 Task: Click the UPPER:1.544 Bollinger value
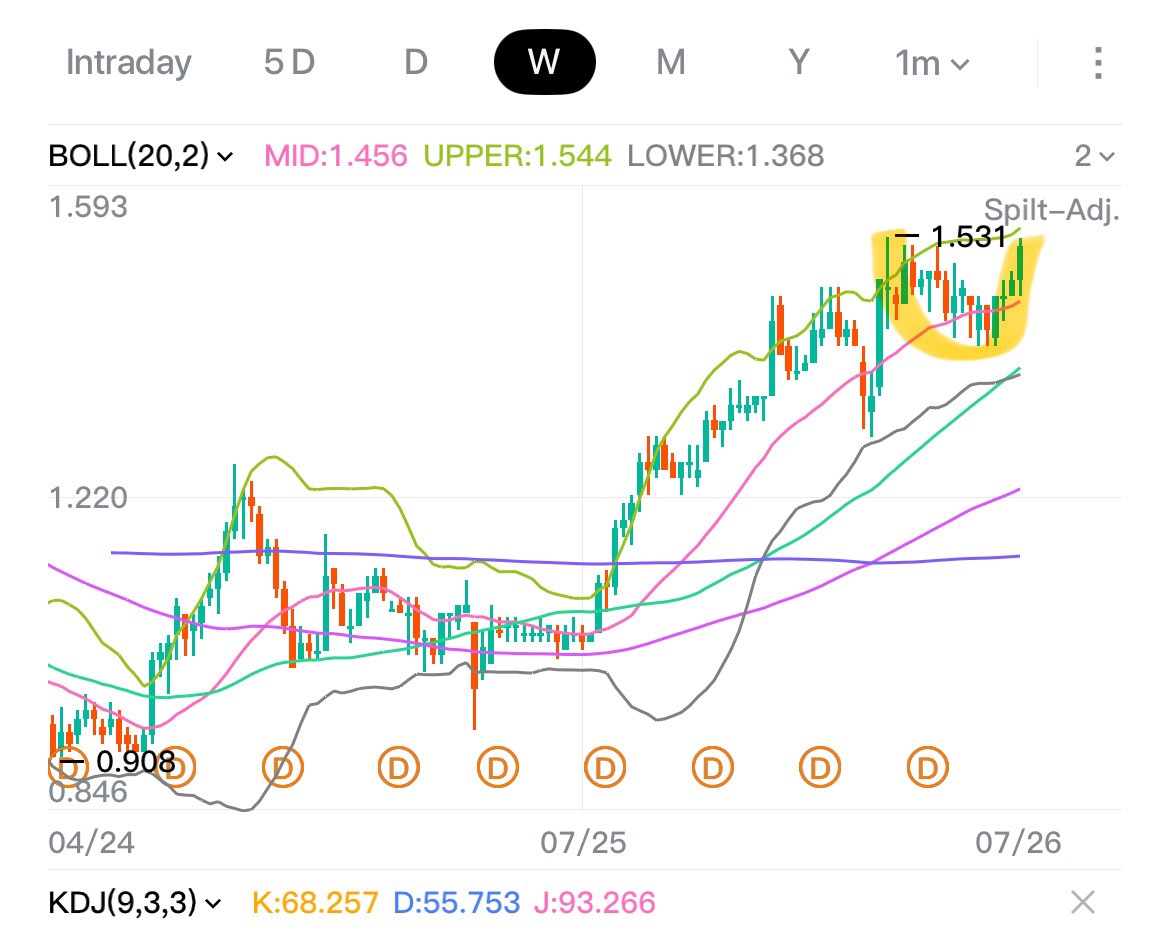517,156
